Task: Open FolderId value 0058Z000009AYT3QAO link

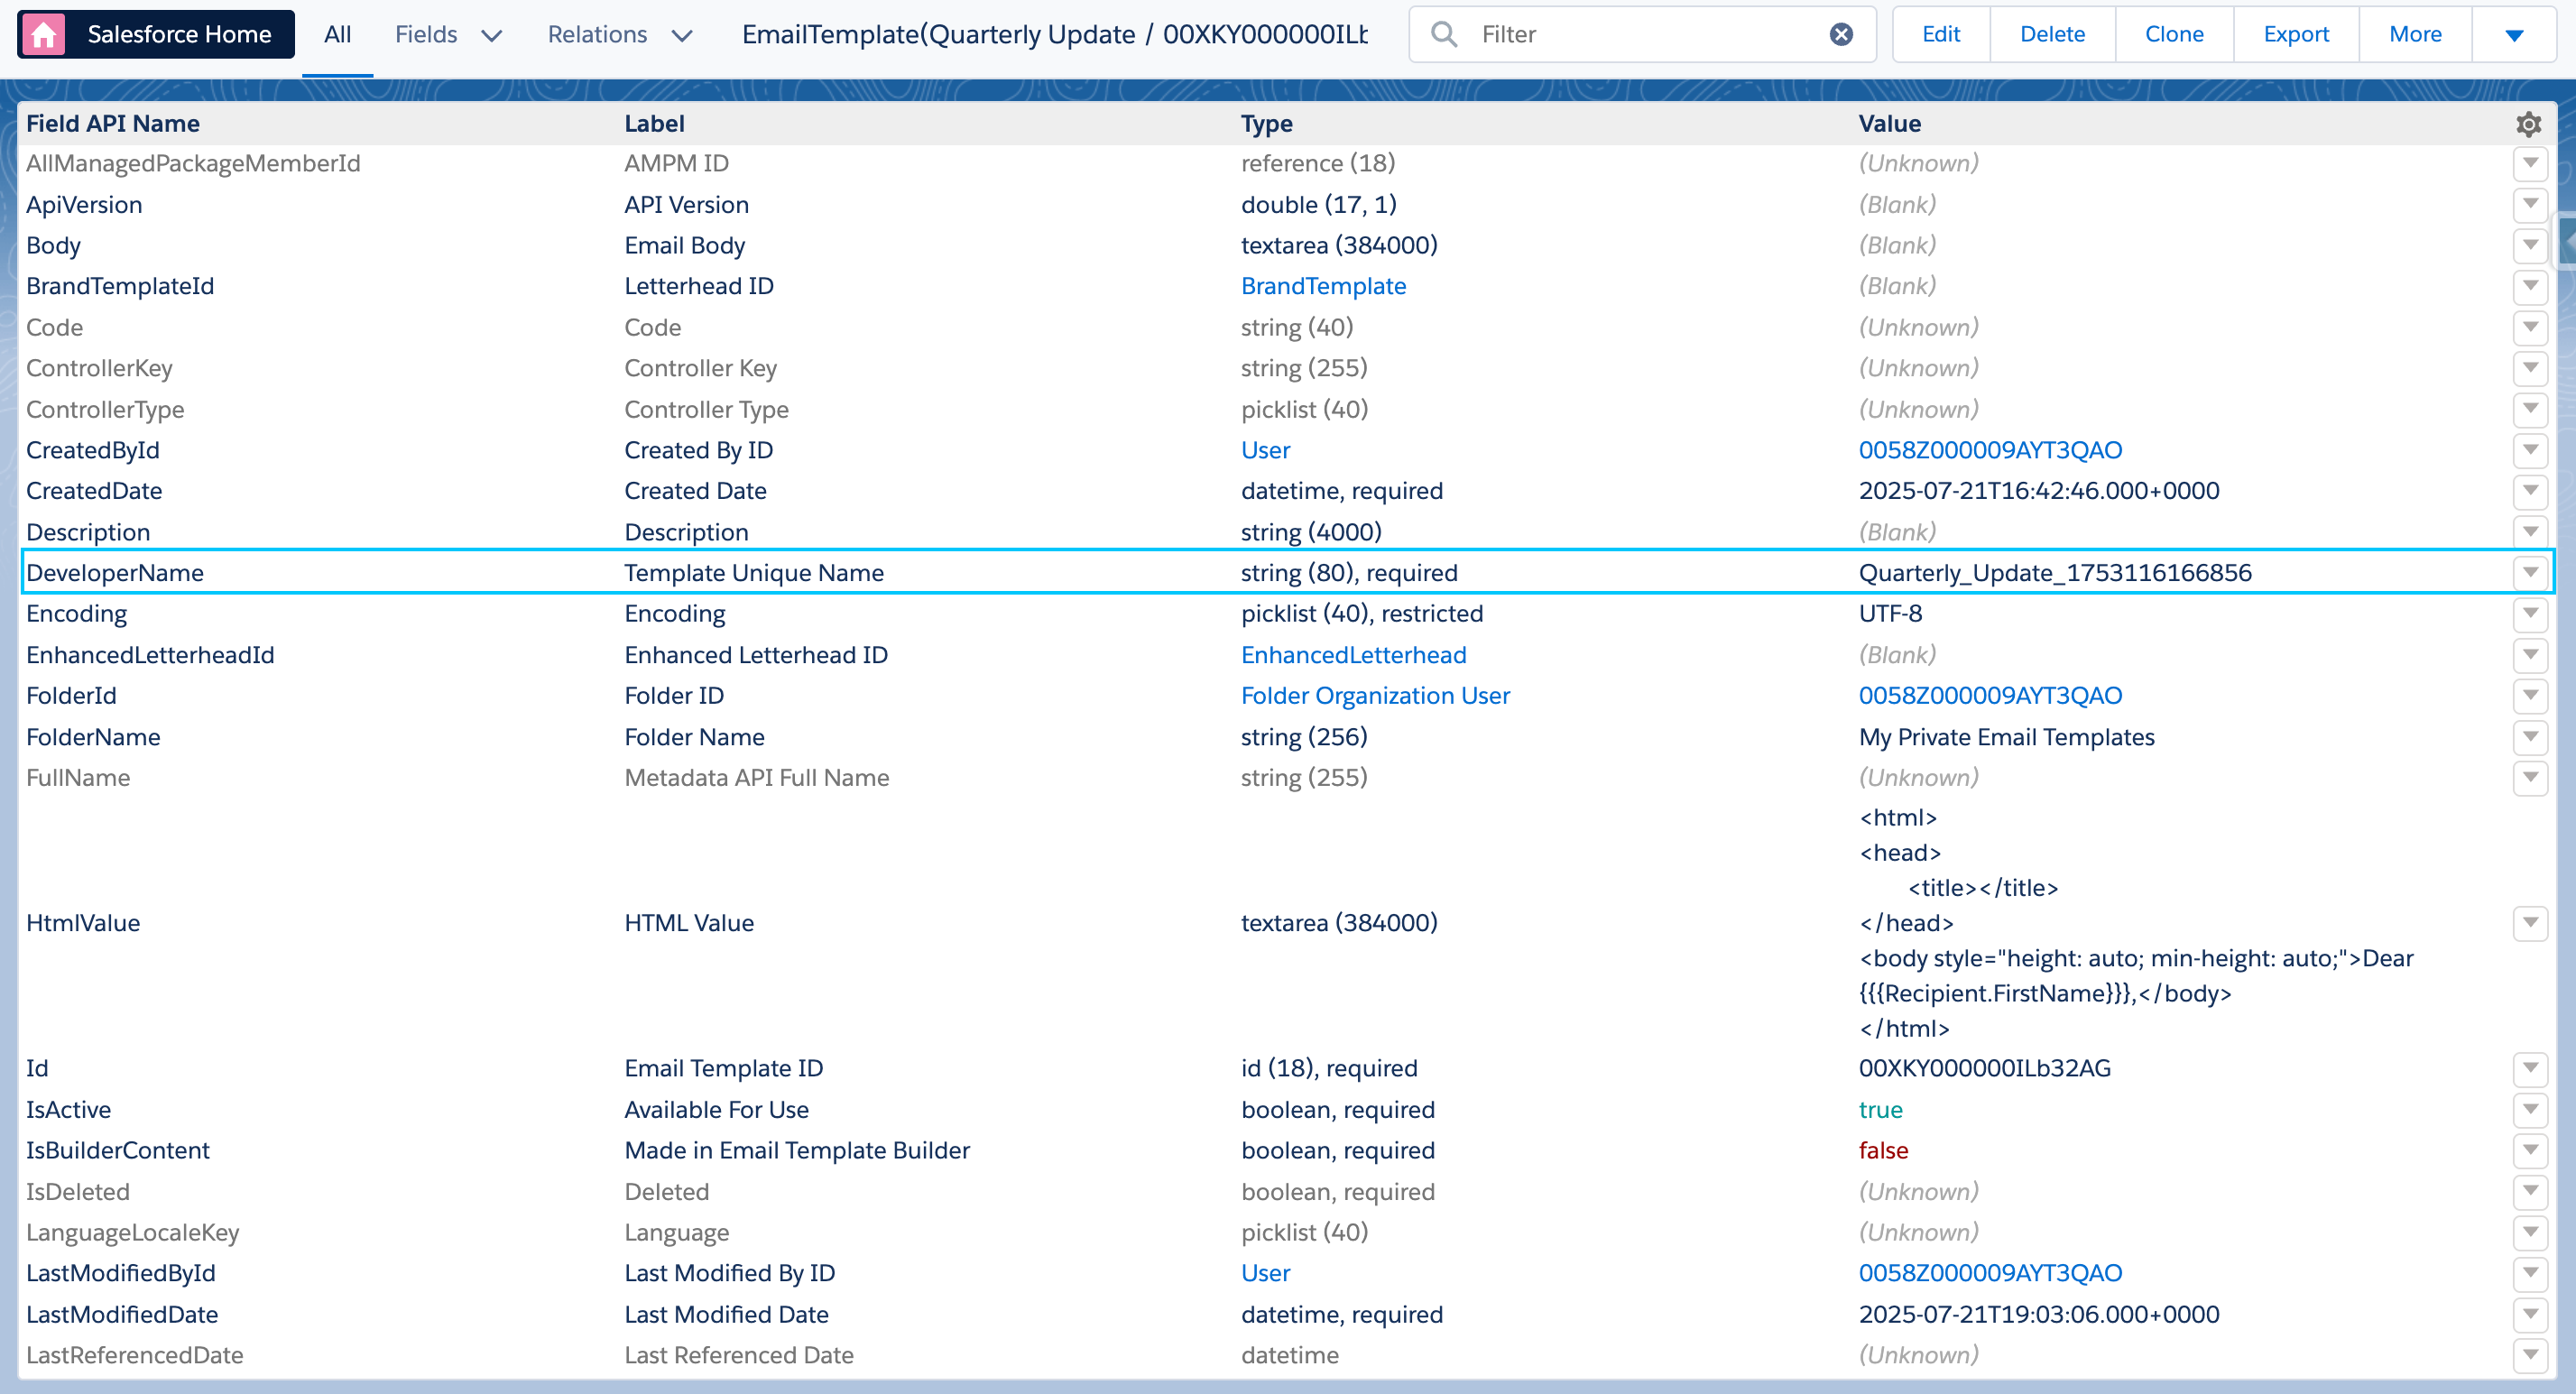Action: [1990, 696]
